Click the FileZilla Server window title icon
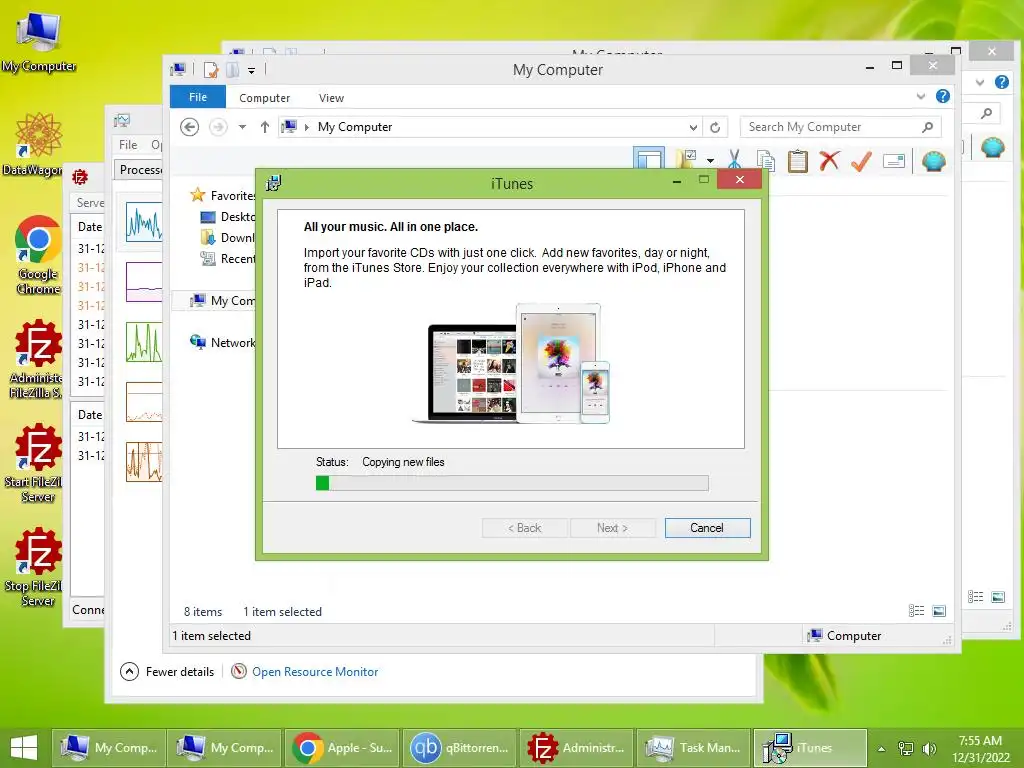The width and height of the screenshot is (1024, 768). (x=80, y=177)
